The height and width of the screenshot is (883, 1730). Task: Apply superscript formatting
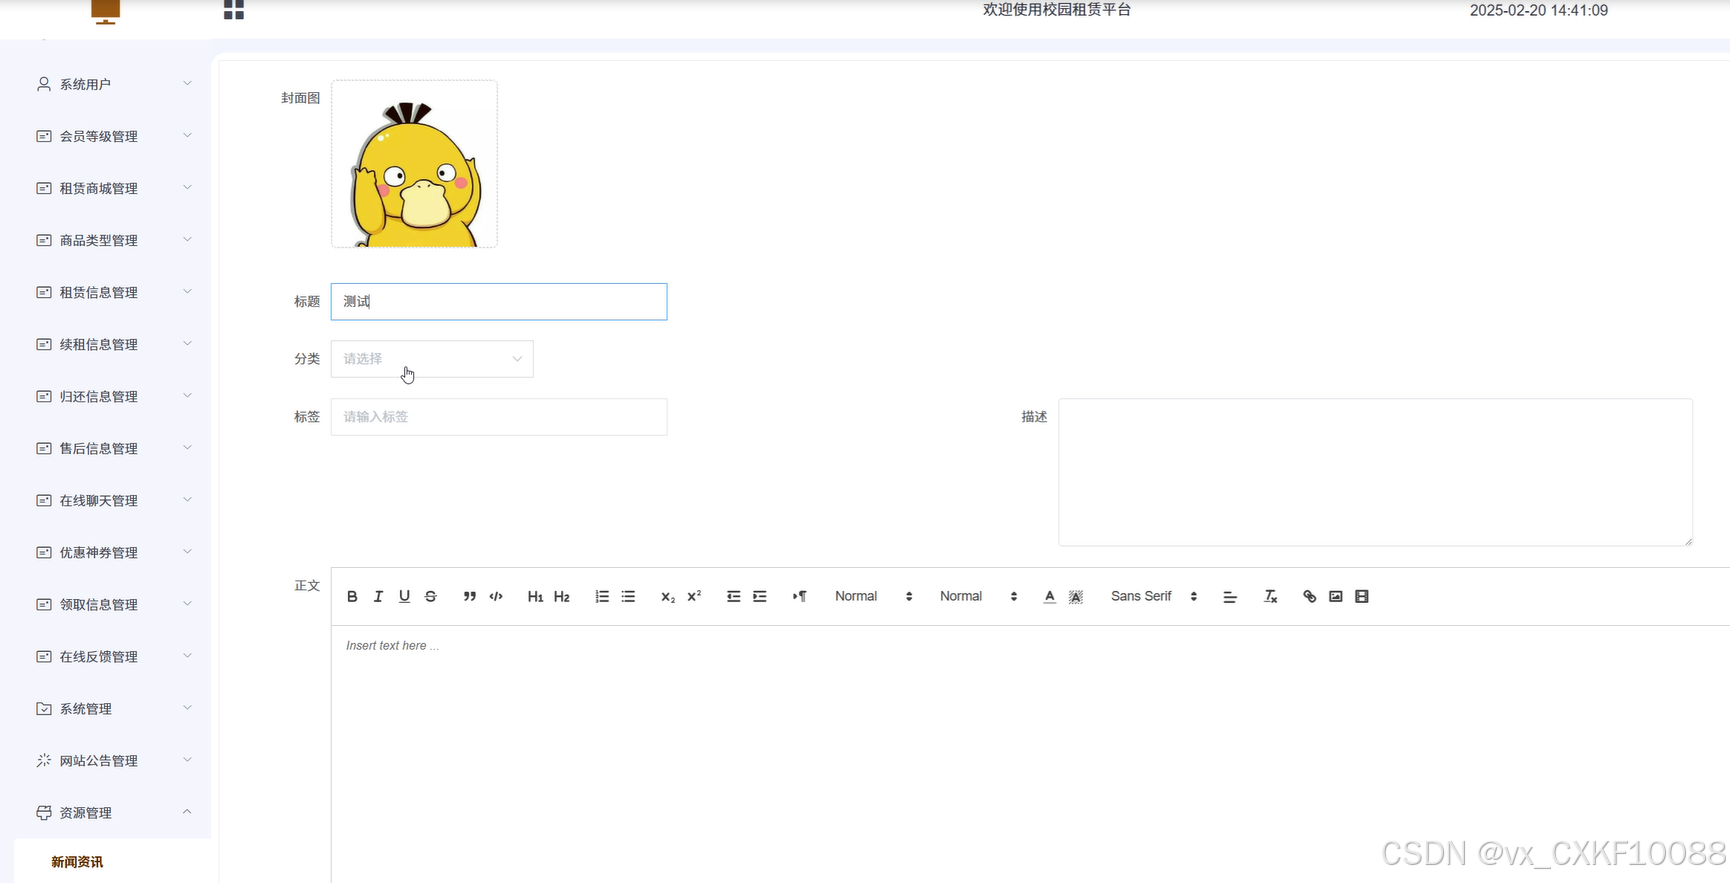694,596
